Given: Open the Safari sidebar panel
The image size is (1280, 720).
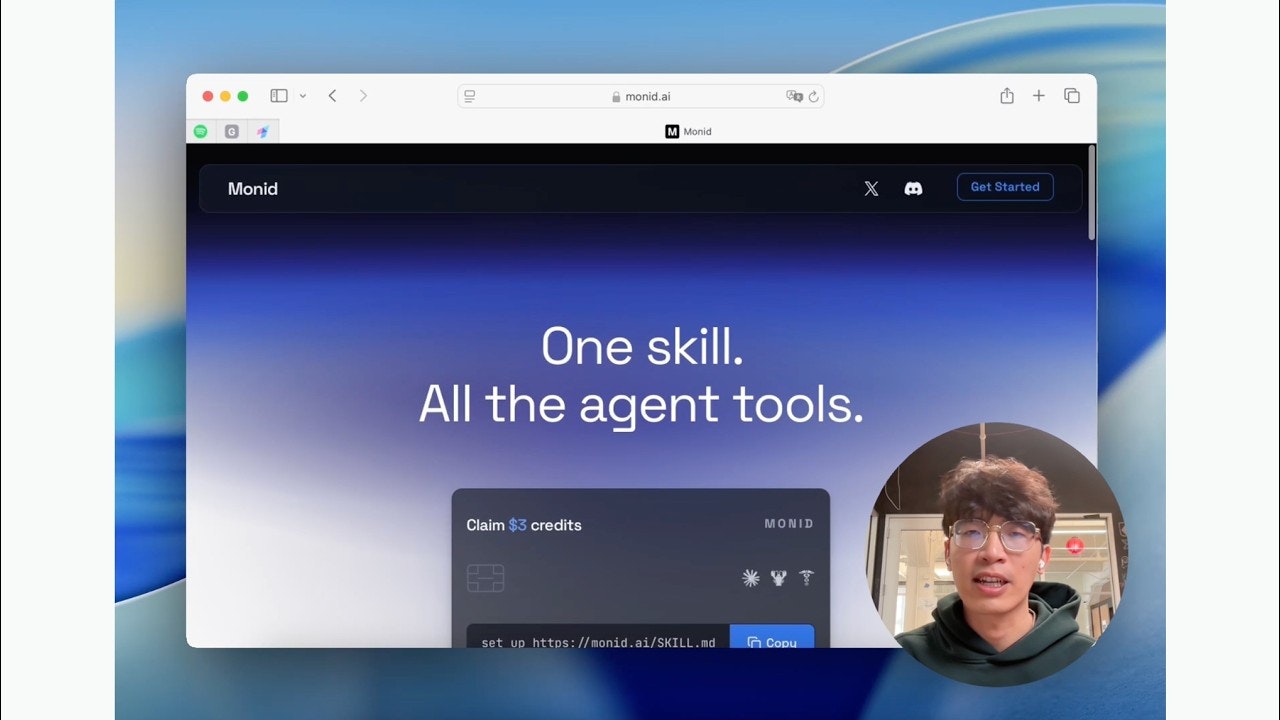Looking at the screenshot, I should pos(279,96).
